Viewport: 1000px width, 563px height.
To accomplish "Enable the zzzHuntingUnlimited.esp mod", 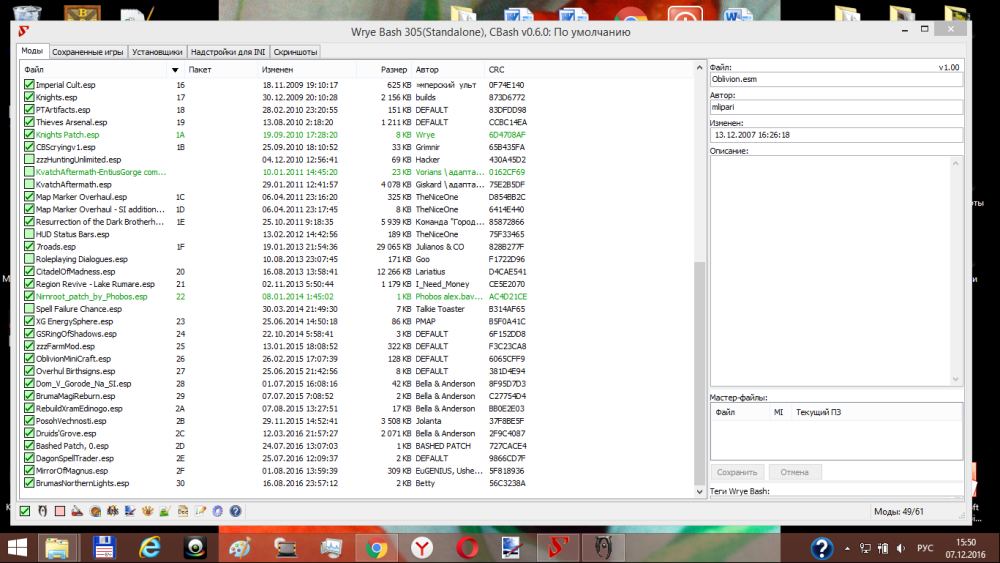I will [29, 159].
